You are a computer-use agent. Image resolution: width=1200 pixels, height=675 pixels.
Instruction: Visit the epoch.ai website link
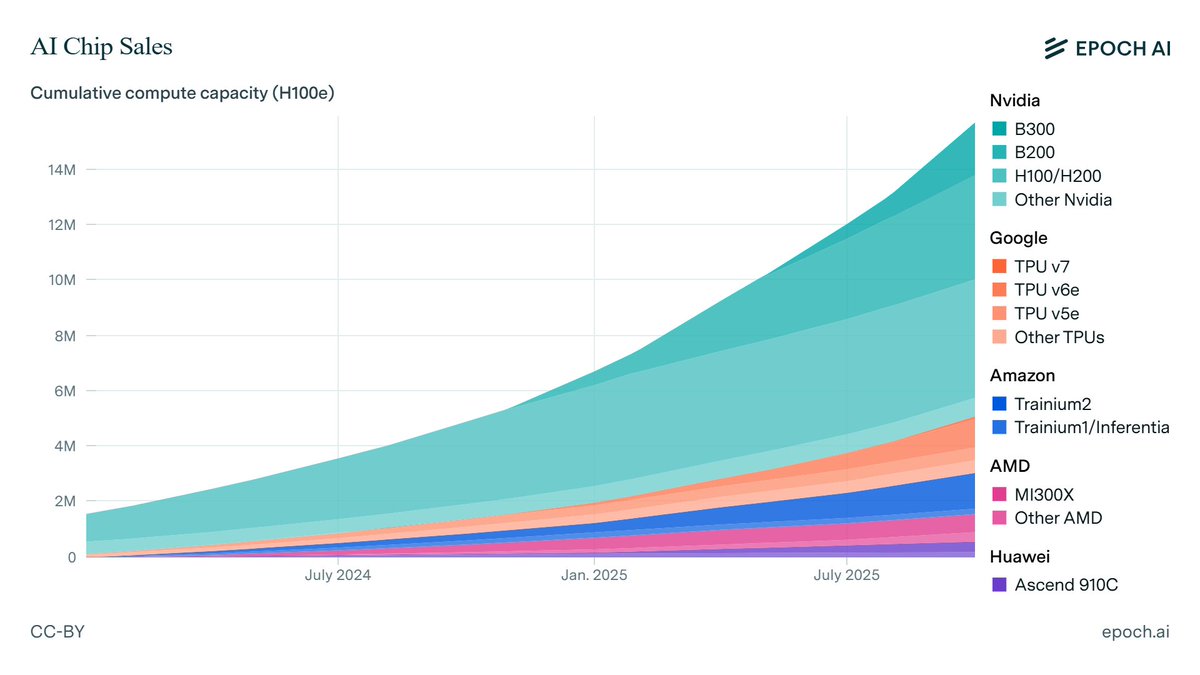click(x=1136, y=631)
